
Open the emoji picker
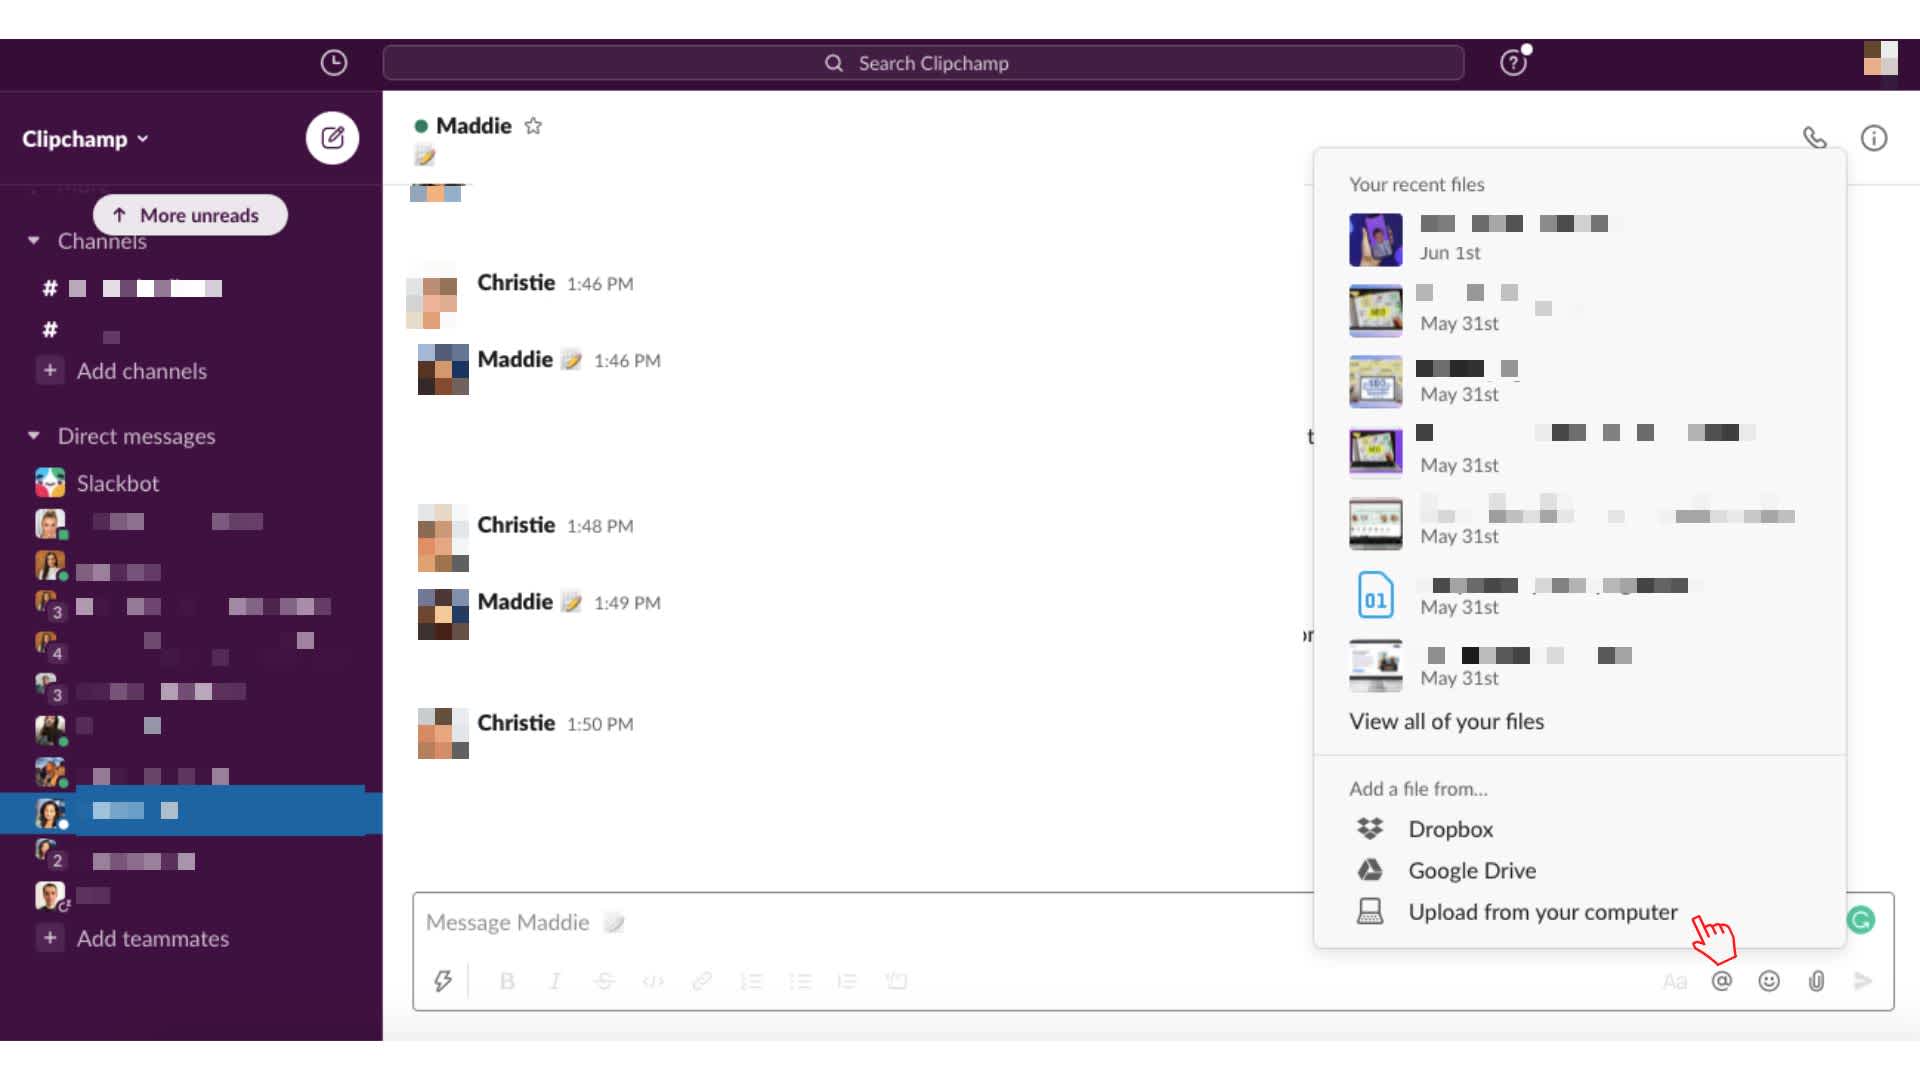(x=1769, y=981)
